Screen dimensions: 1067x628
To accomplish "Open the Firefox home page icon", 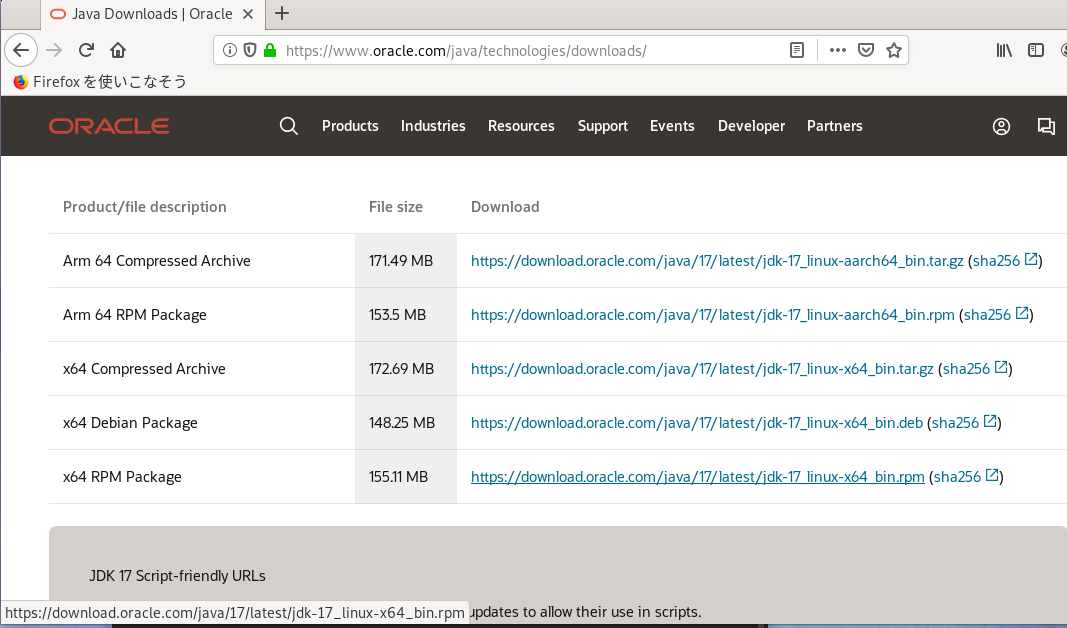I will (118, 50).
